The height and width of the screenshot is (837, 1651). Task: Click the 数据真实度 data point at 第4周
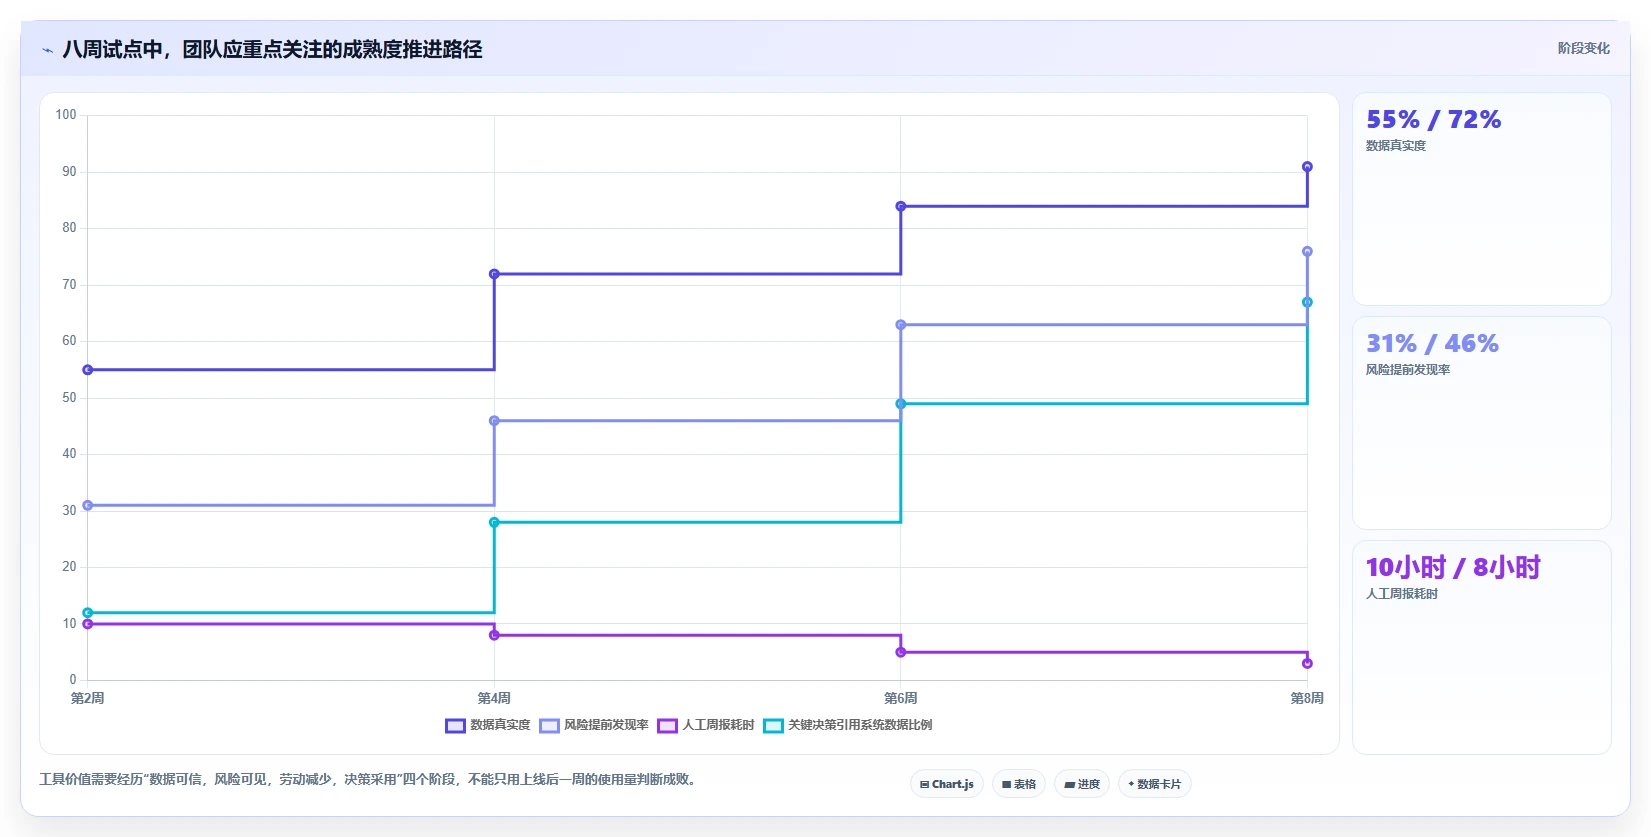click(494, 274)
